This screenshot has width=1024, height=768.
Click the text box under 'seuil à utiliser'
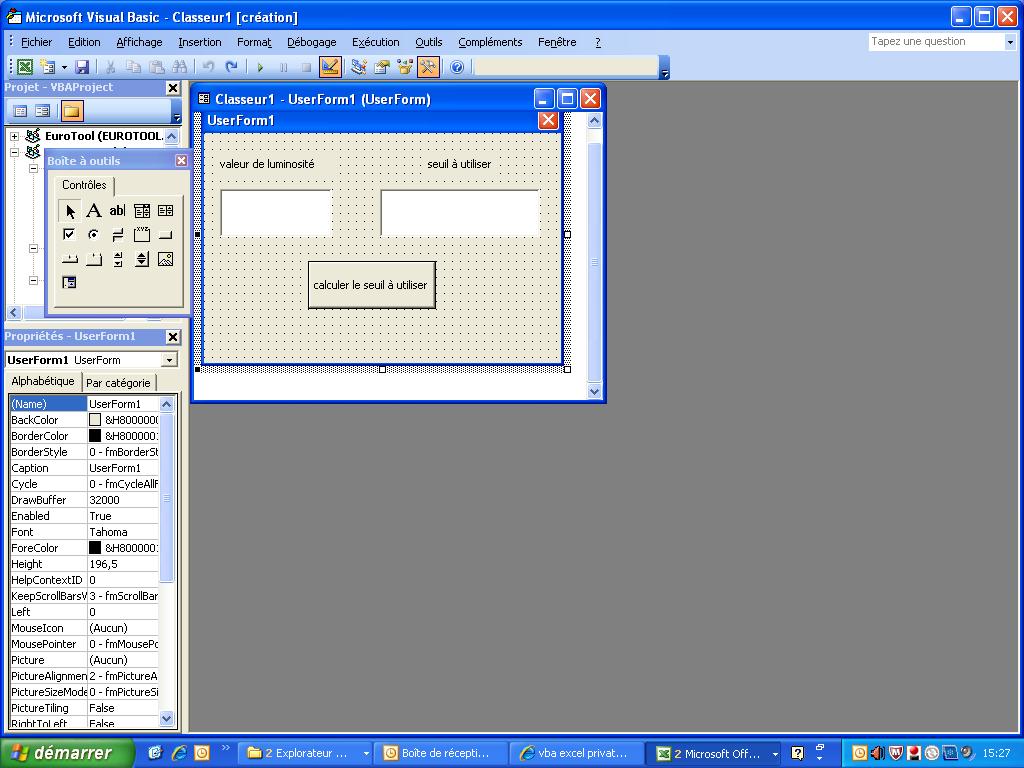click(x=460, y=213)
